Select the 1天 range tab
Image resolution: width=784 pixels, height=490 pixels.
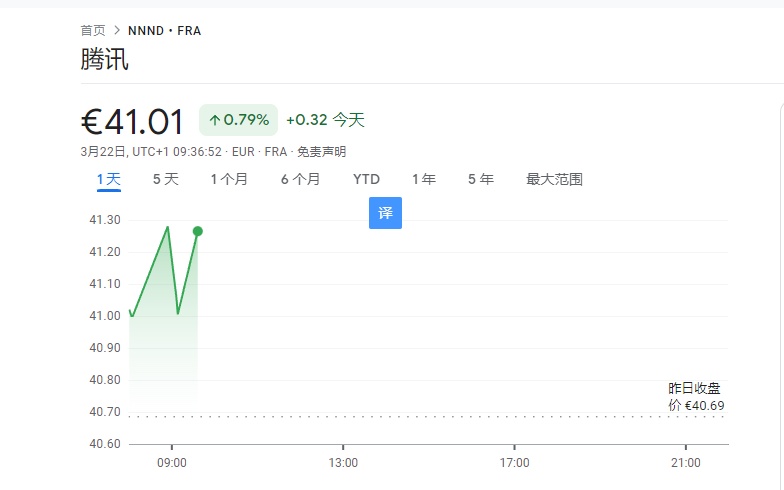point(108,180)
